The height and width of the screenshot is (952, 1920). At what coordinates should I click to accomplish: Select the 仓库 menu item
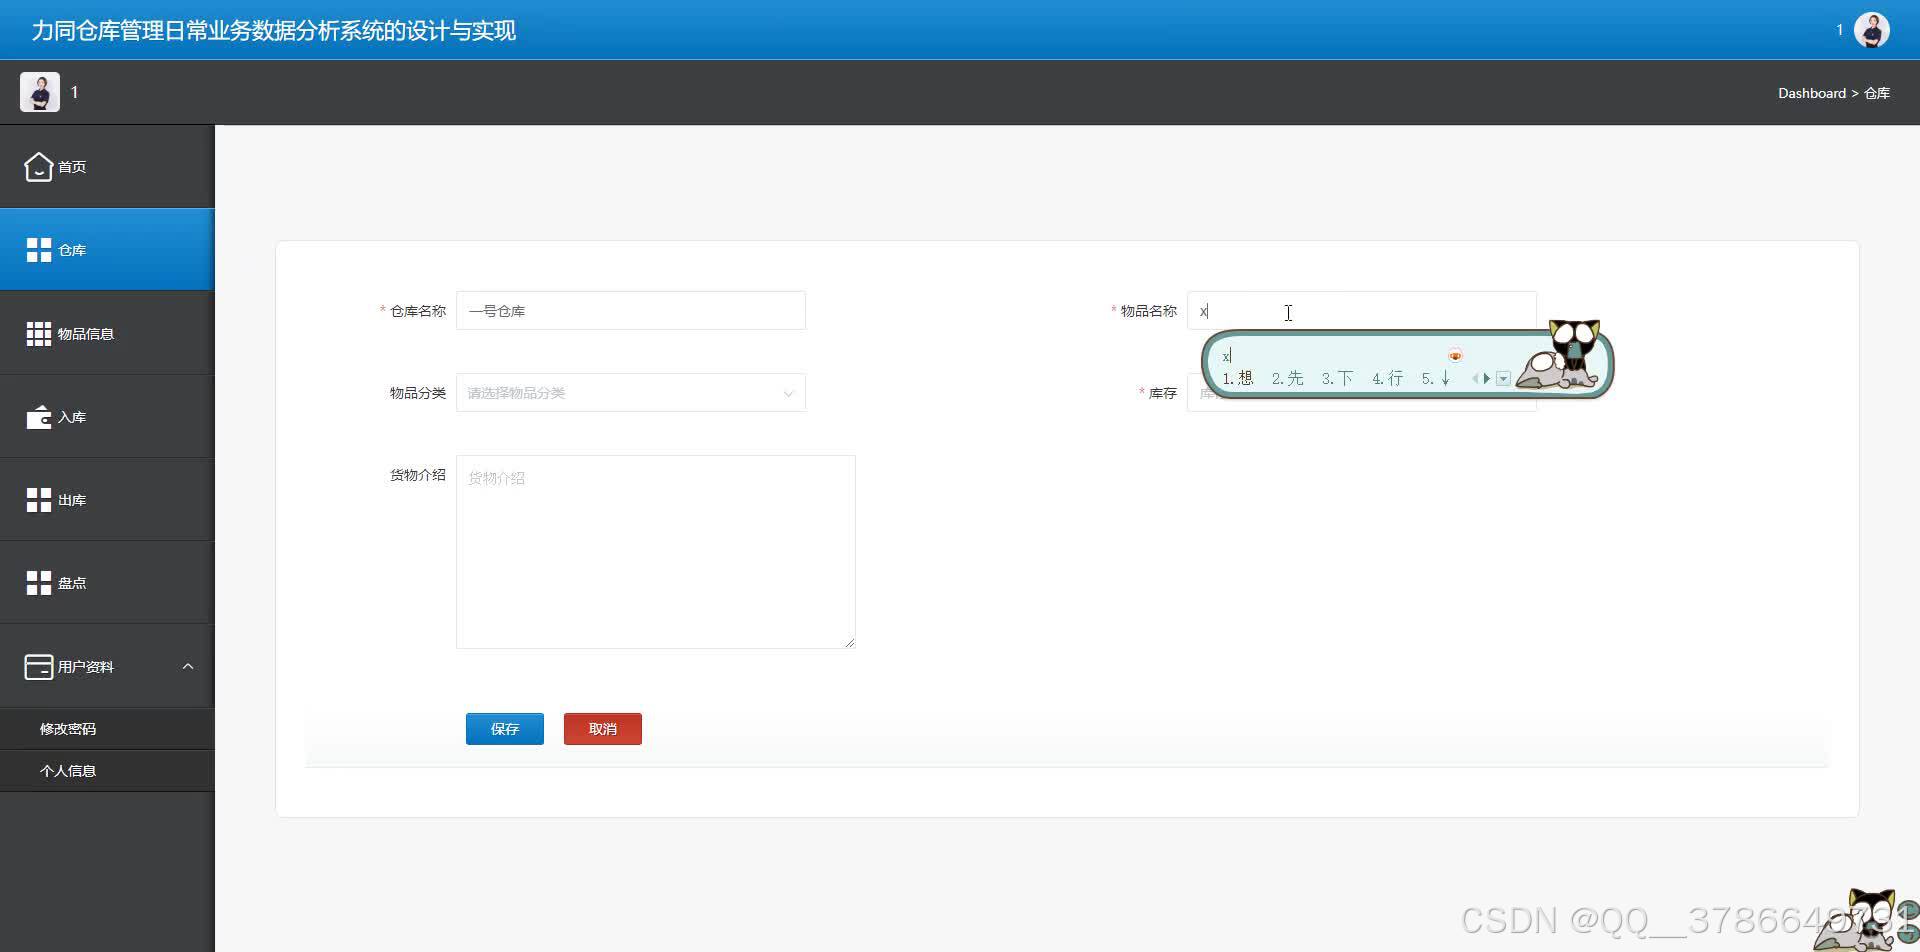click(107, 250)
